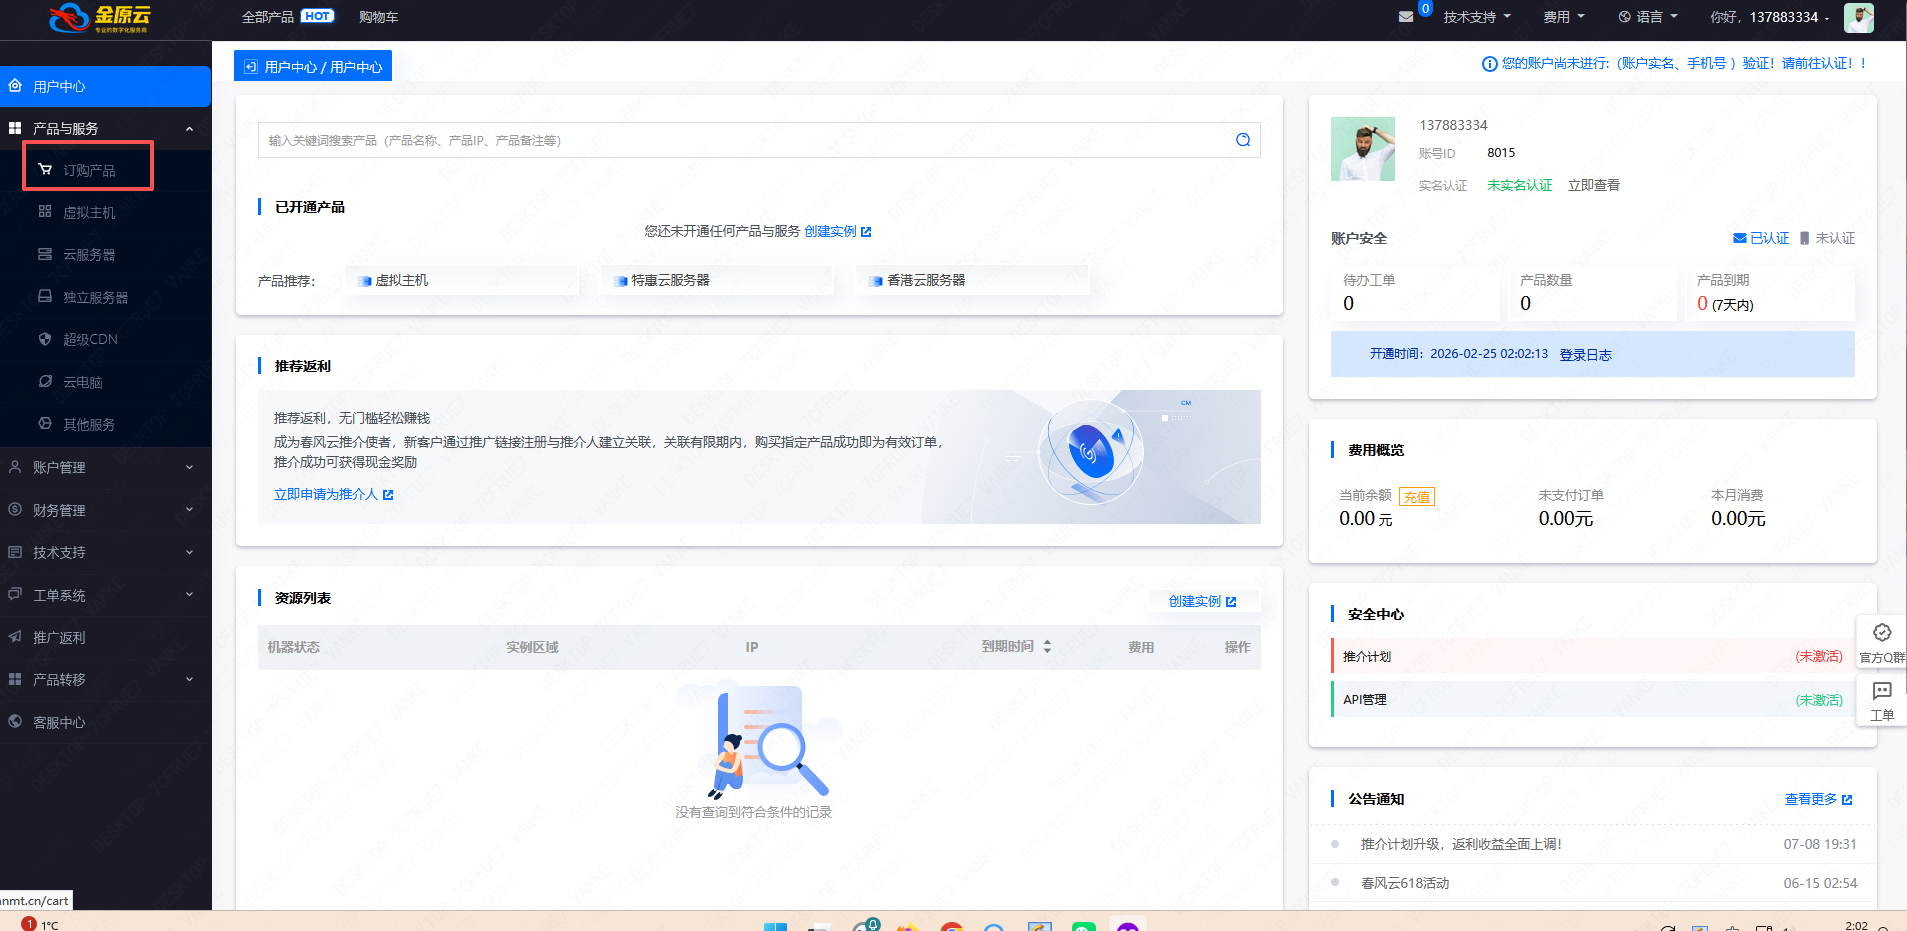1907x931 pixels.
Task: Open the 语言 dropdown in top bar
Action: 1648,17
